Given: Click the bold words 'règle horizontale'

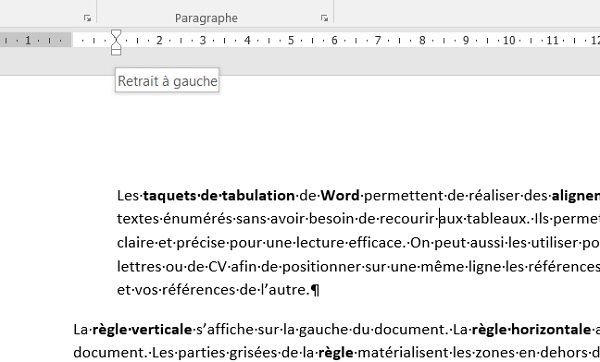Looking at the screenshot, I should point(531,329).
